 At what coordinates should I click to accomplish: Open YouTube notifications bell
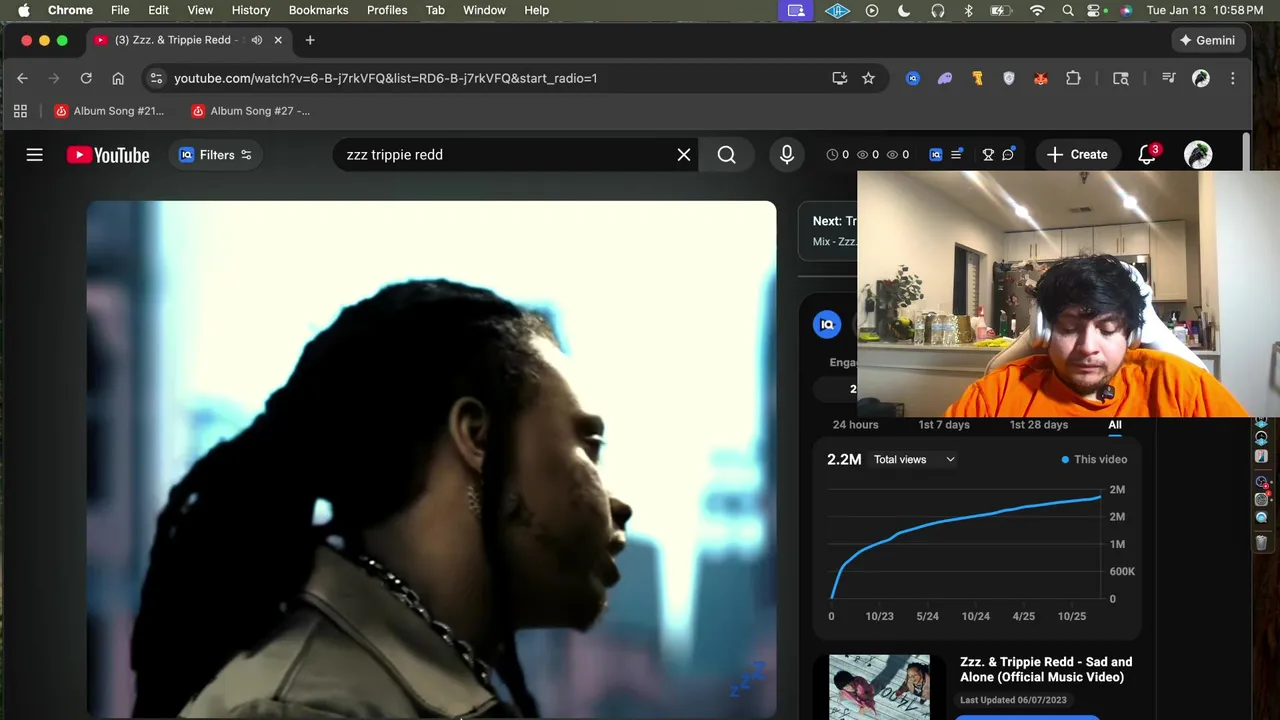pos(1147,155)
